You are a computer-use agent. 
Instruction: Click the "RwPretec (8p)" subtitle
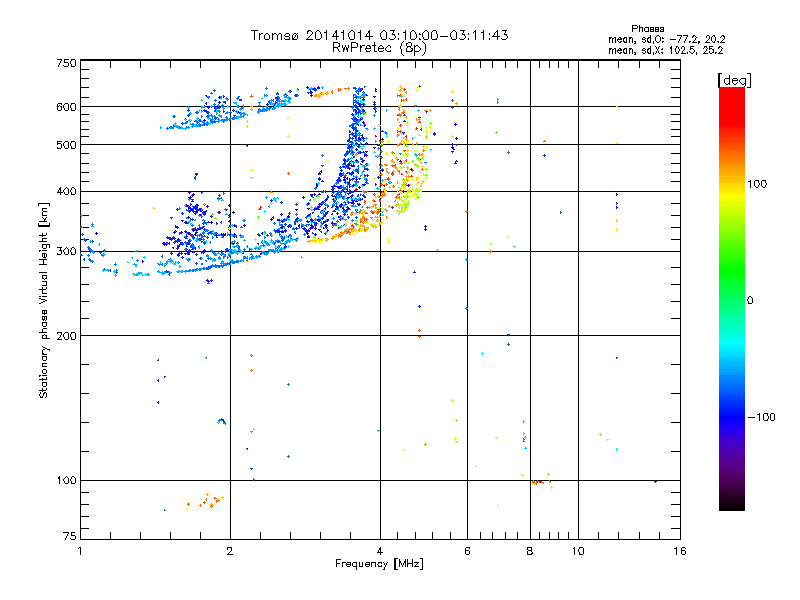coord(379,48)
